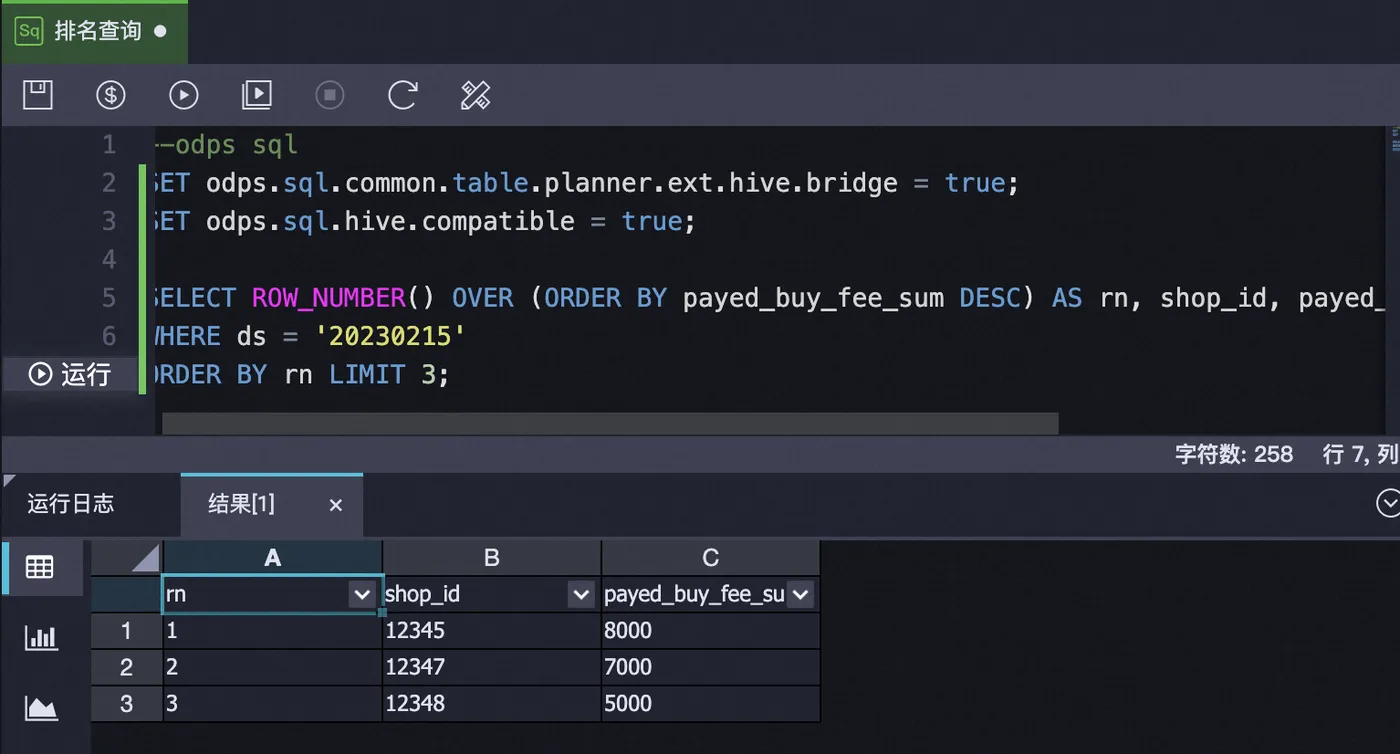Image resolution: width=1400 pixels, height=754 pixels.
Task: Open the shop_id column filter dropdown
Action: click(x=581, y=595)
